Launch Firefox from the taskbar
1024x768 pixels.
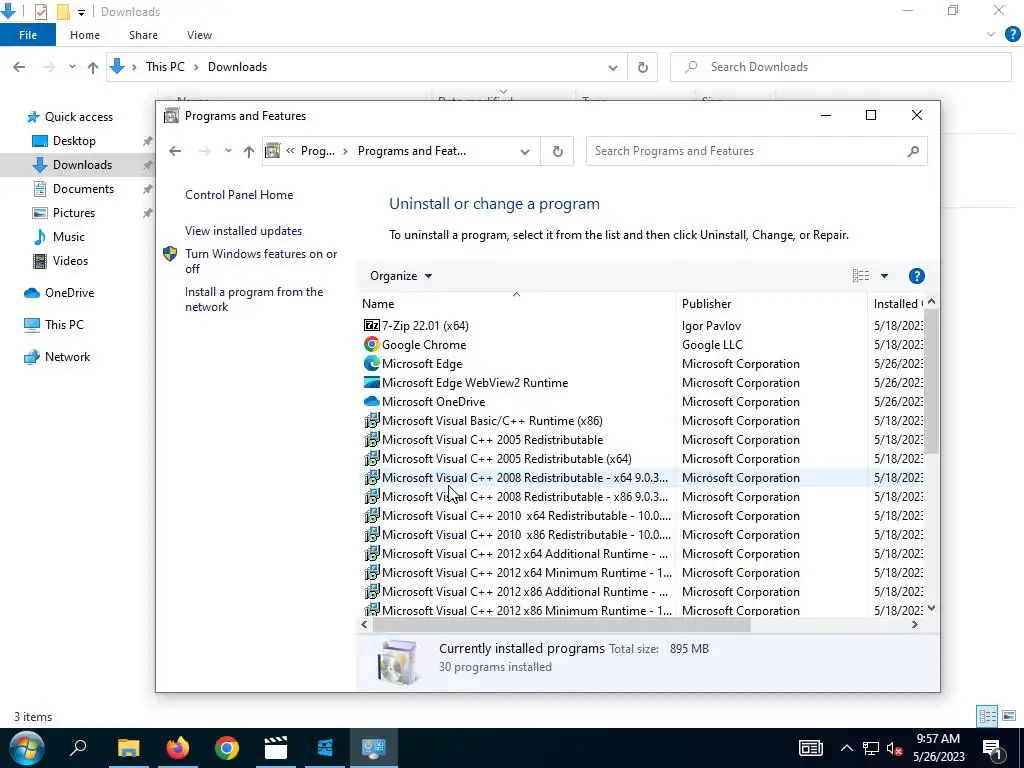[177, 748]
